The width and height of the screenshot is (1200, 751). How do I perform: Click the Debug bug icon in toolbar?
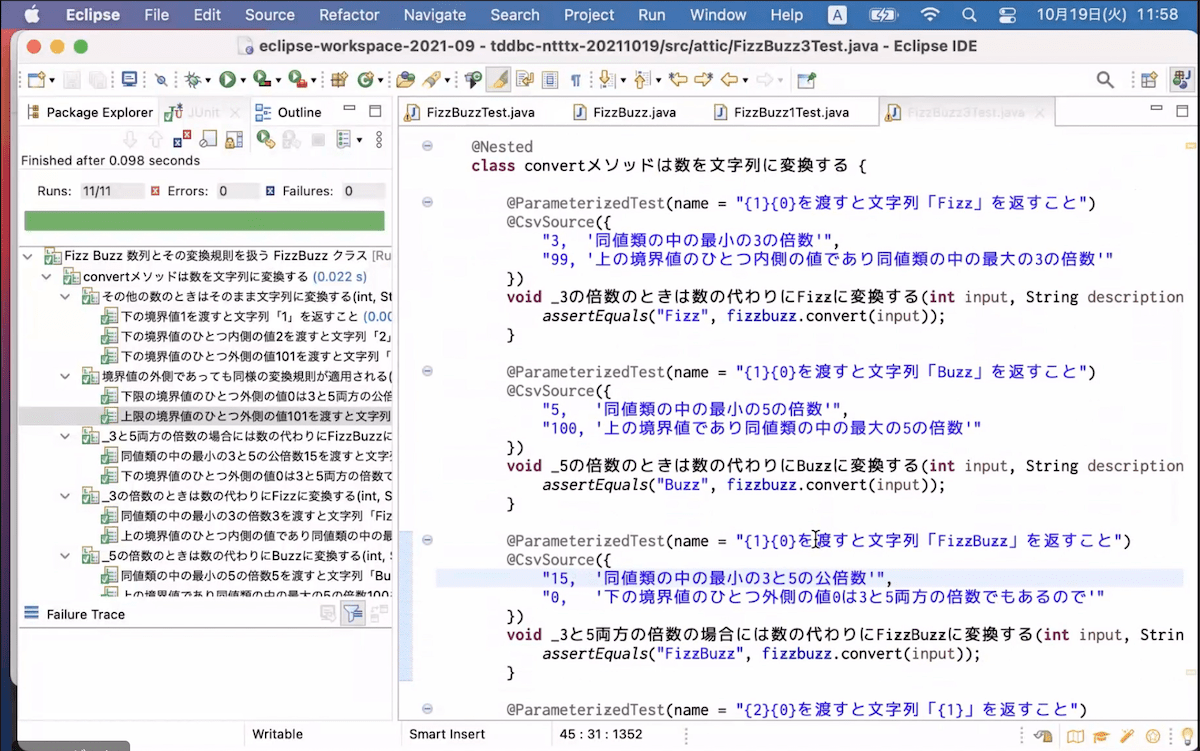192,80
